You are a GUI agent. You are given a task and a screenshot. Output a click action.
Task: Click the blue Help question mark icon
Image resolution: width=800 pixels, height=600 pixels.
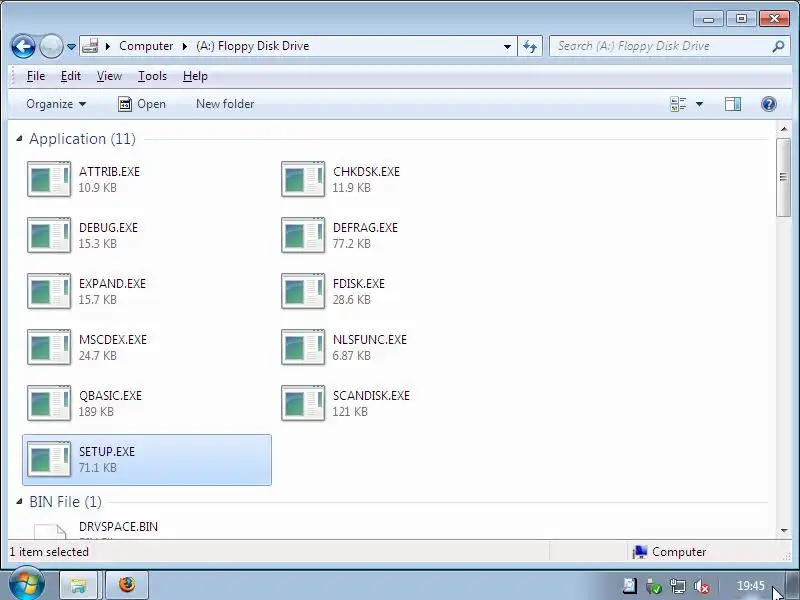tap(768, 104)
